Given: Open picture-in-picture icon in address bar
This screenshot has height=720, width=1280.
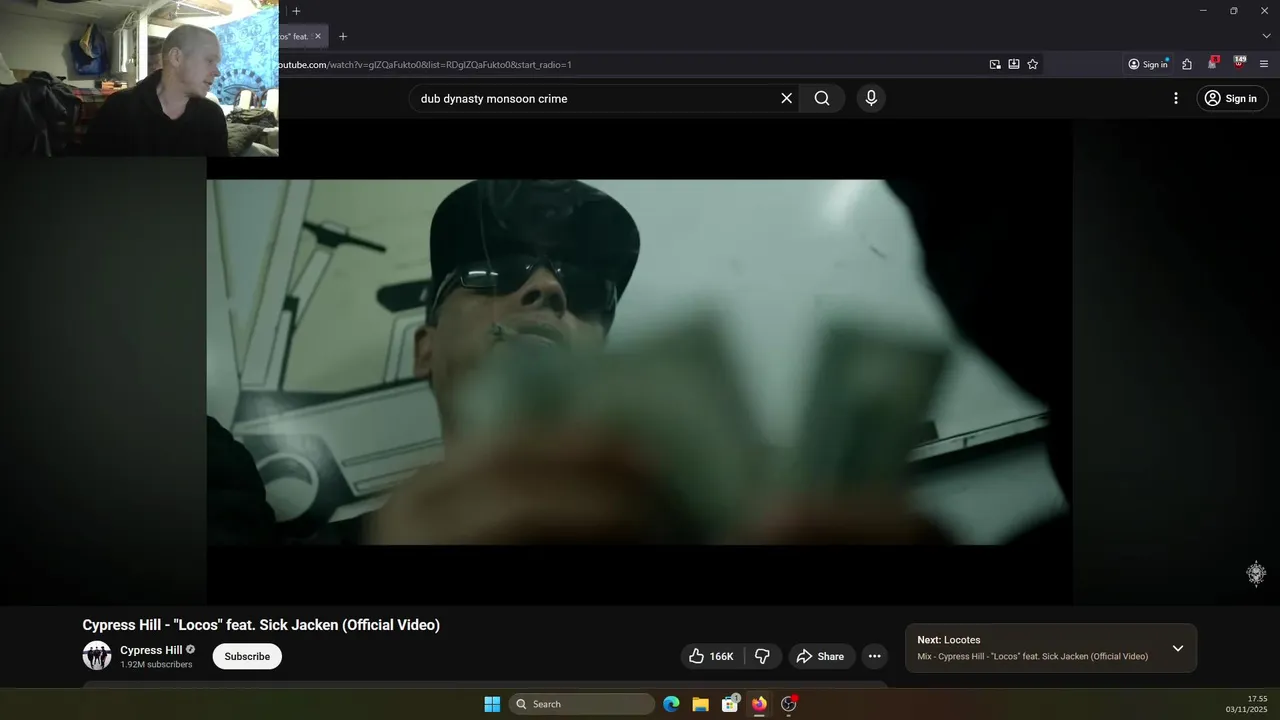Looking at the screenshot, I should point(995,64).
